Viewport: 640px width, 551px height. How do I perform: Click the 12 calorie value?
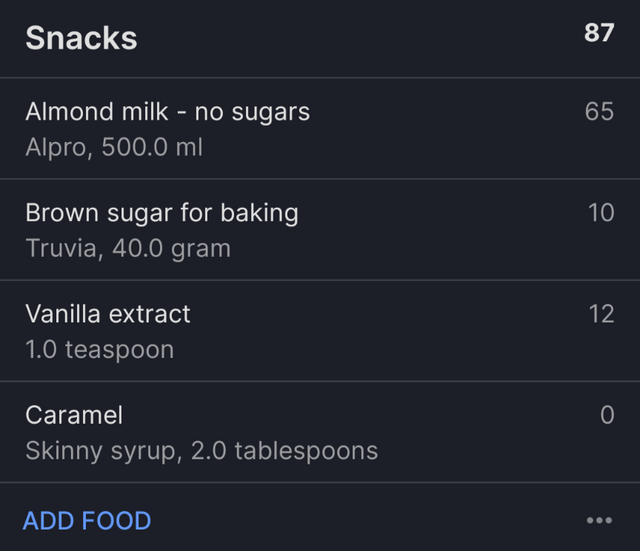[x=601, y=314]
